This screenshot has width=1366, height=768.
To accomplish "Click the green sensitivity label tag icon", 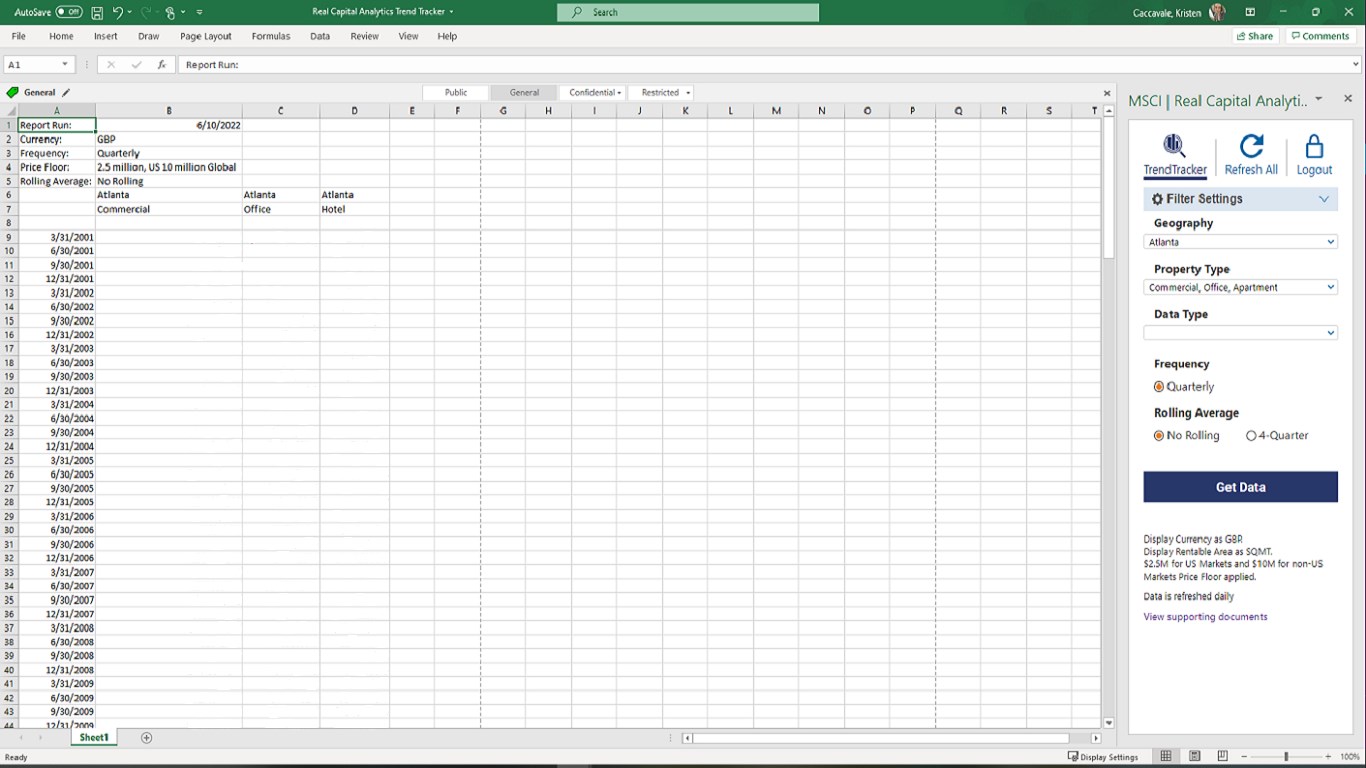I will (12, 92).
